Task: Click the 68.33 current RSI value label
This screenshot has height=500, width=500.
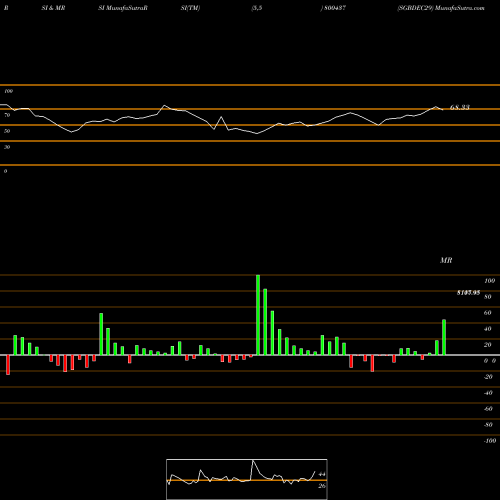Action: click(460, 107)
